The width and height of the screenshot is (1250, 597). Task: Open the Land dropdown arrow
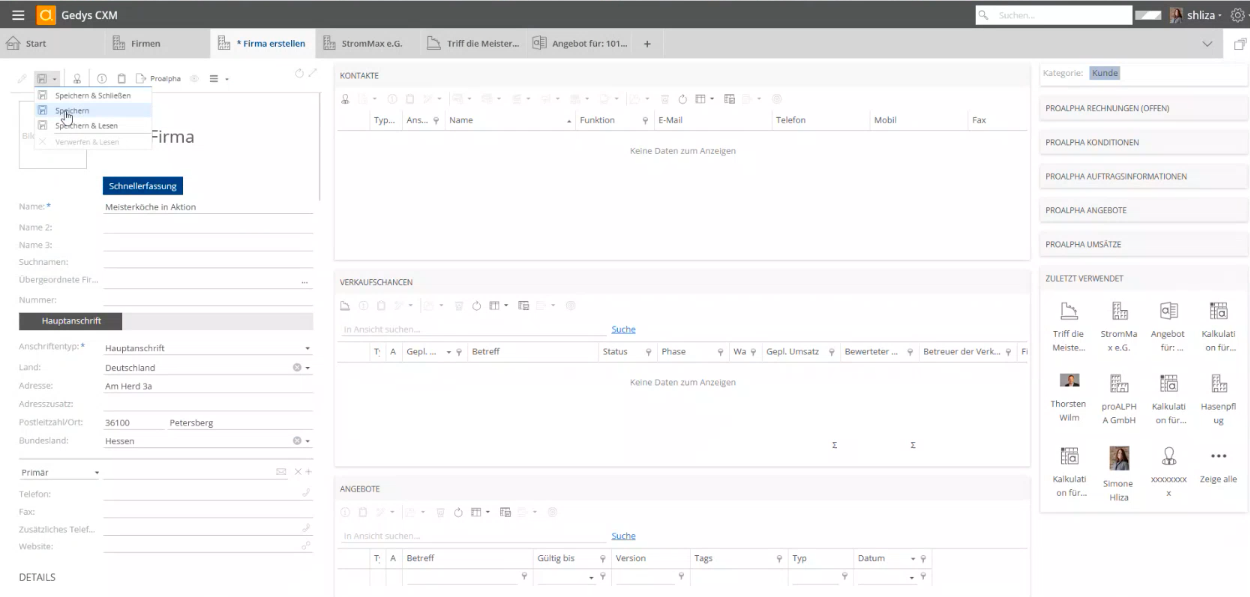point(308,368)
